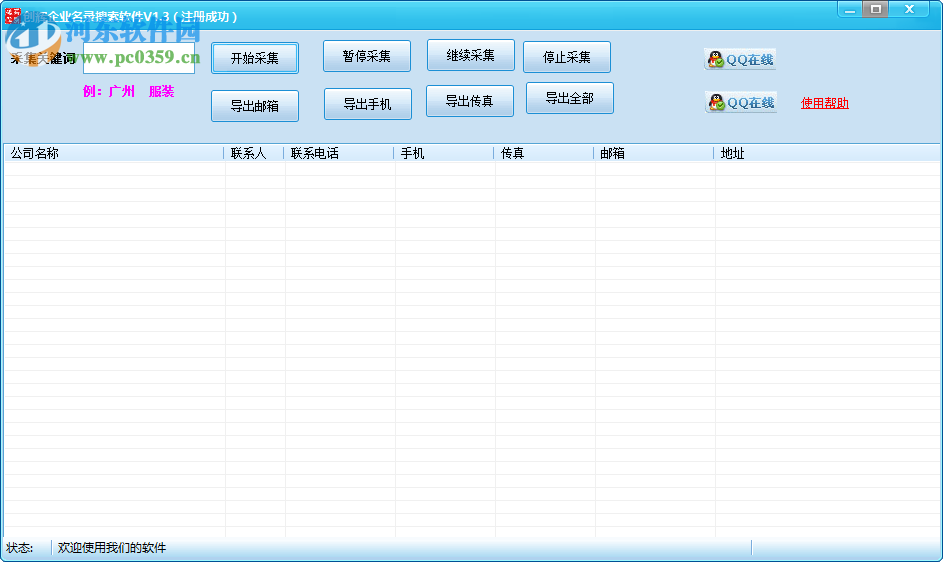Click the 地址 column header
Image resolution: width=943 pixels, height=562 pixels.
click(x=827, y=153)
